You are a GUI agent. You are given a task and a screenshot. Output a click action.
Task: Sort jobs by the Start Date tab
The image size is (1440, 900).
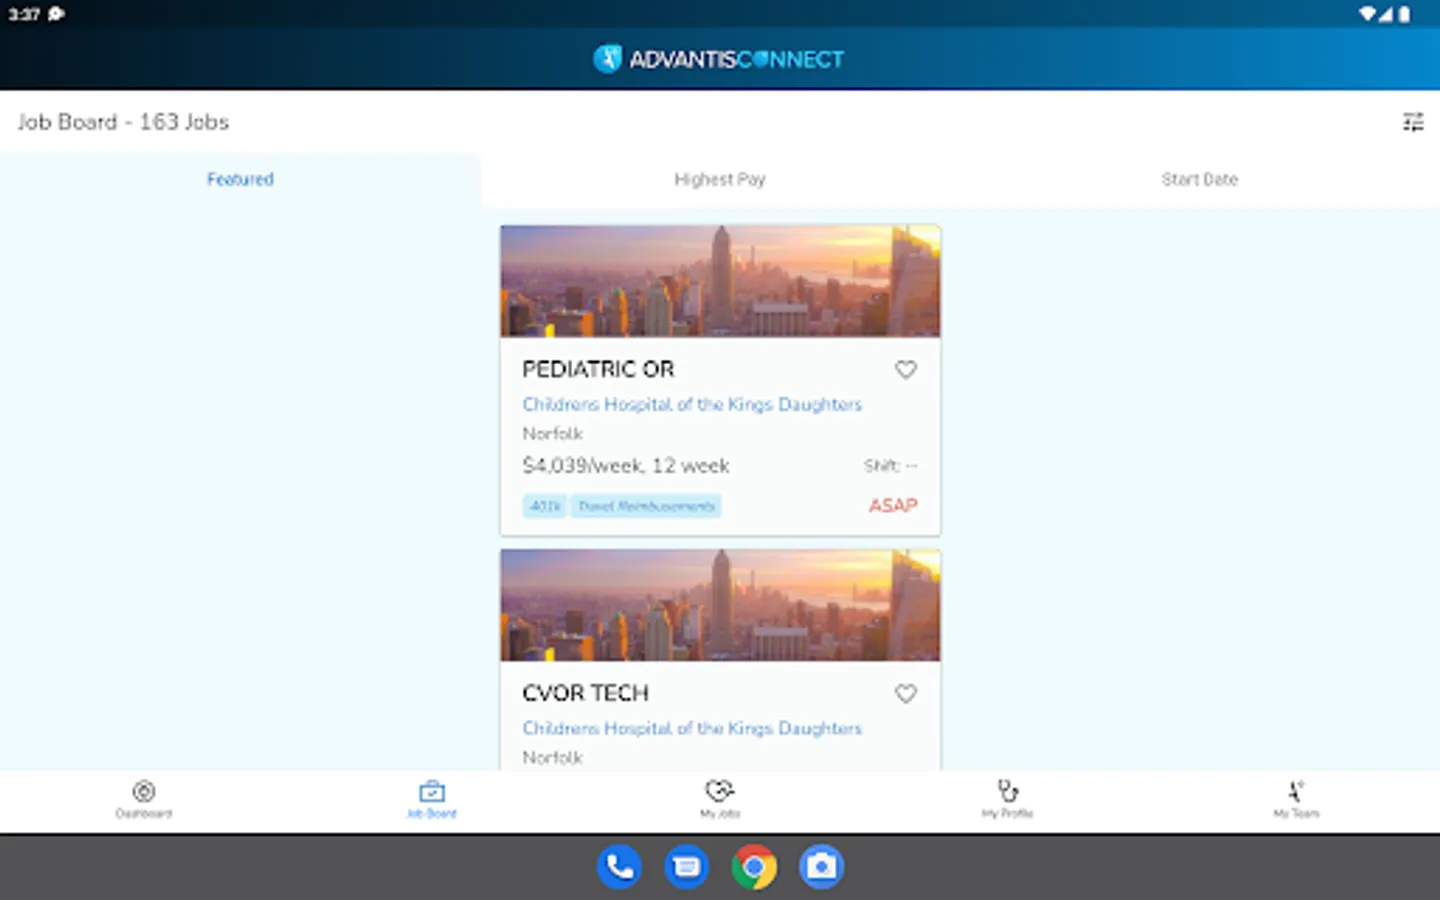[x=1200, y=180]
